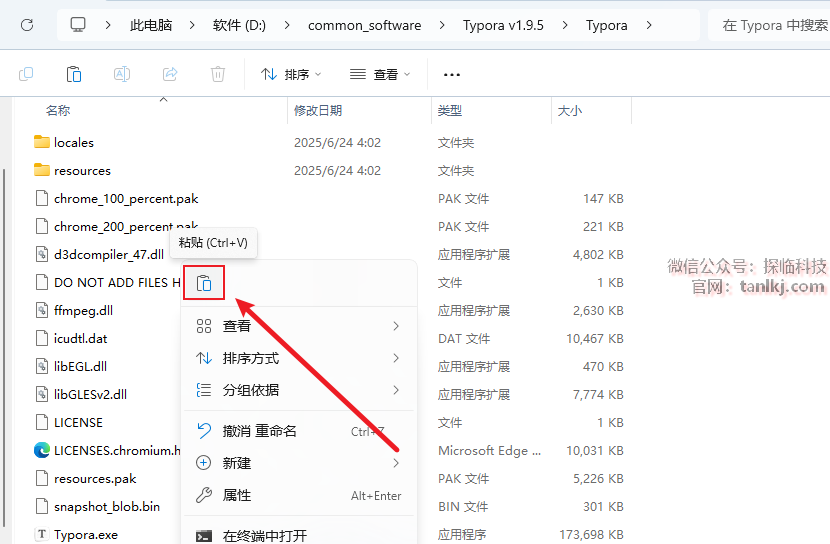Open 排序方式 submenu in context menu
The height and width of the screenshot is (544, 830).
[x=299, y=358]
